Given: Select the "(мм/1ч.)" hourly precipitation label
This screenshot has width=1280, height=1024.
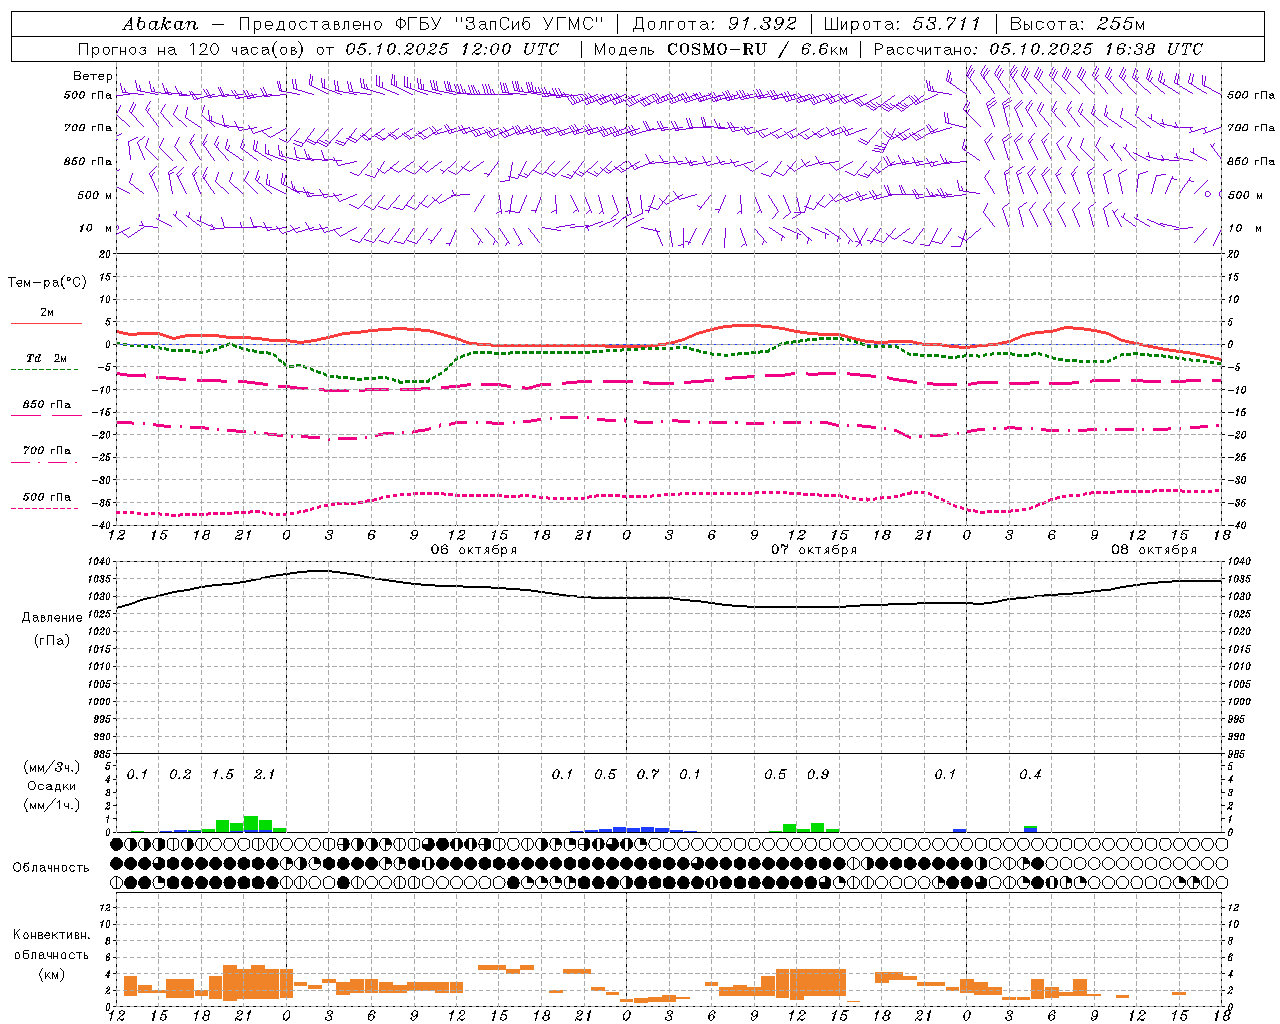Looking at the screenshot, I should 52,805.
